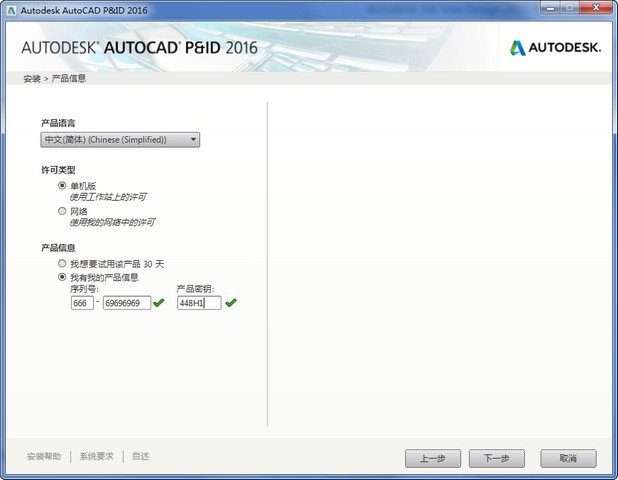Select the 单机版 standalone license radio button
The image size is (618, 480).
tap(62, 185)
